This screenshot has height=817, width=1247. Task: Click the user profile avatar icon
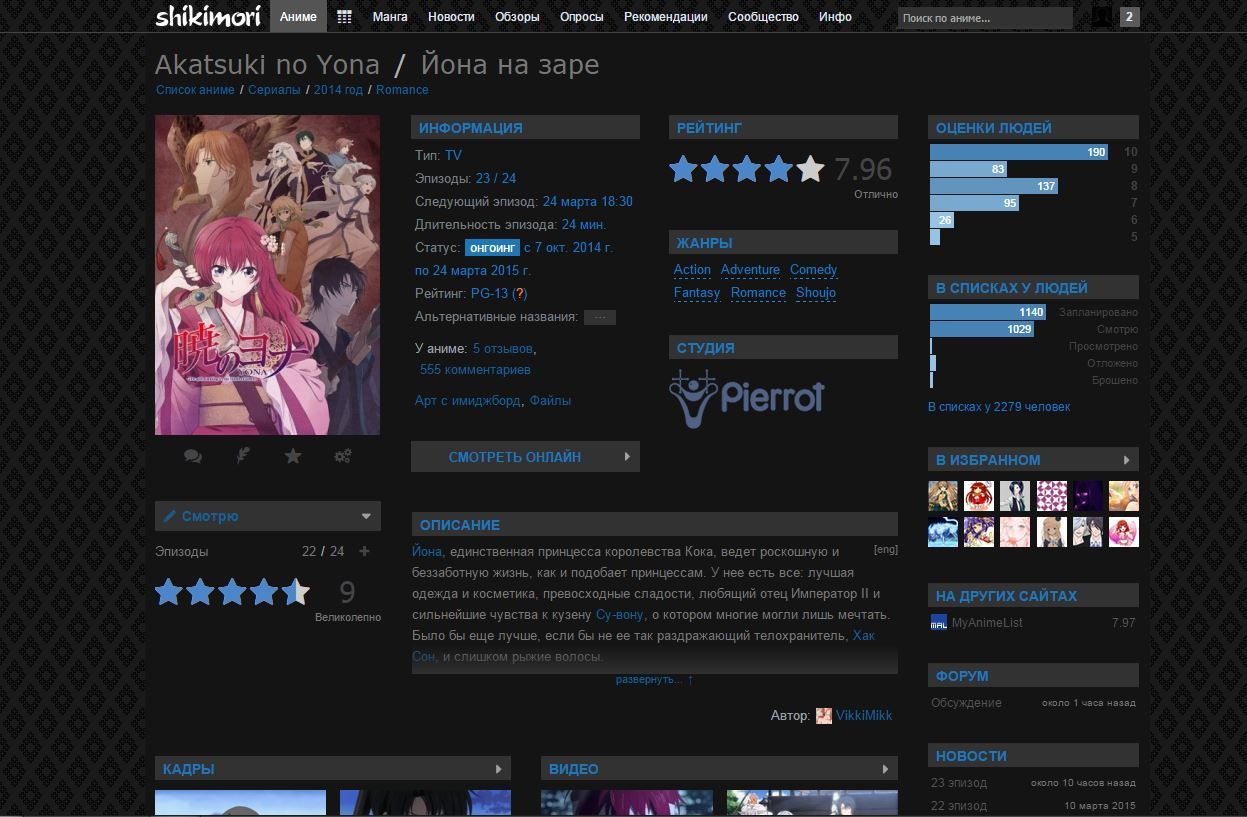click(1101, 17)
